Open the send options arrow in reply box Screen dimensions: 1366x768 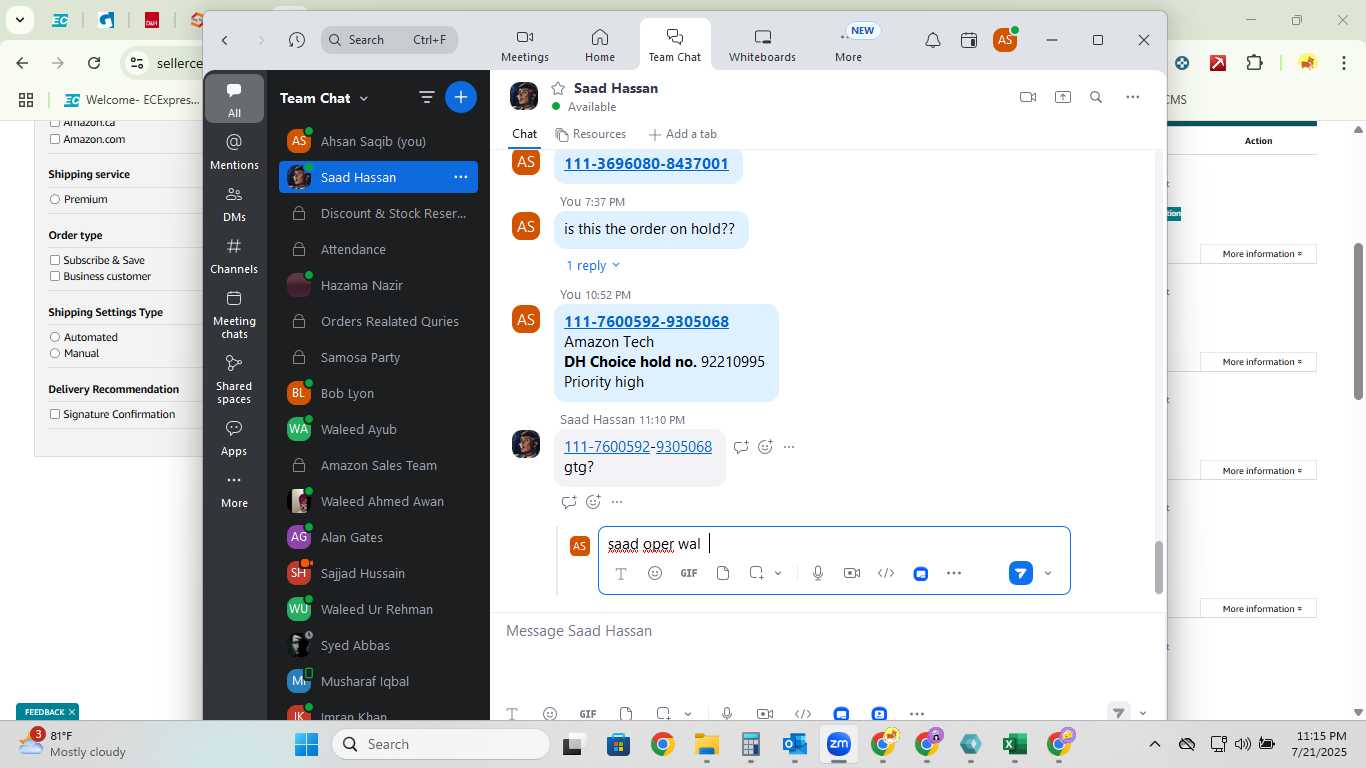(x=1048, y=573)
